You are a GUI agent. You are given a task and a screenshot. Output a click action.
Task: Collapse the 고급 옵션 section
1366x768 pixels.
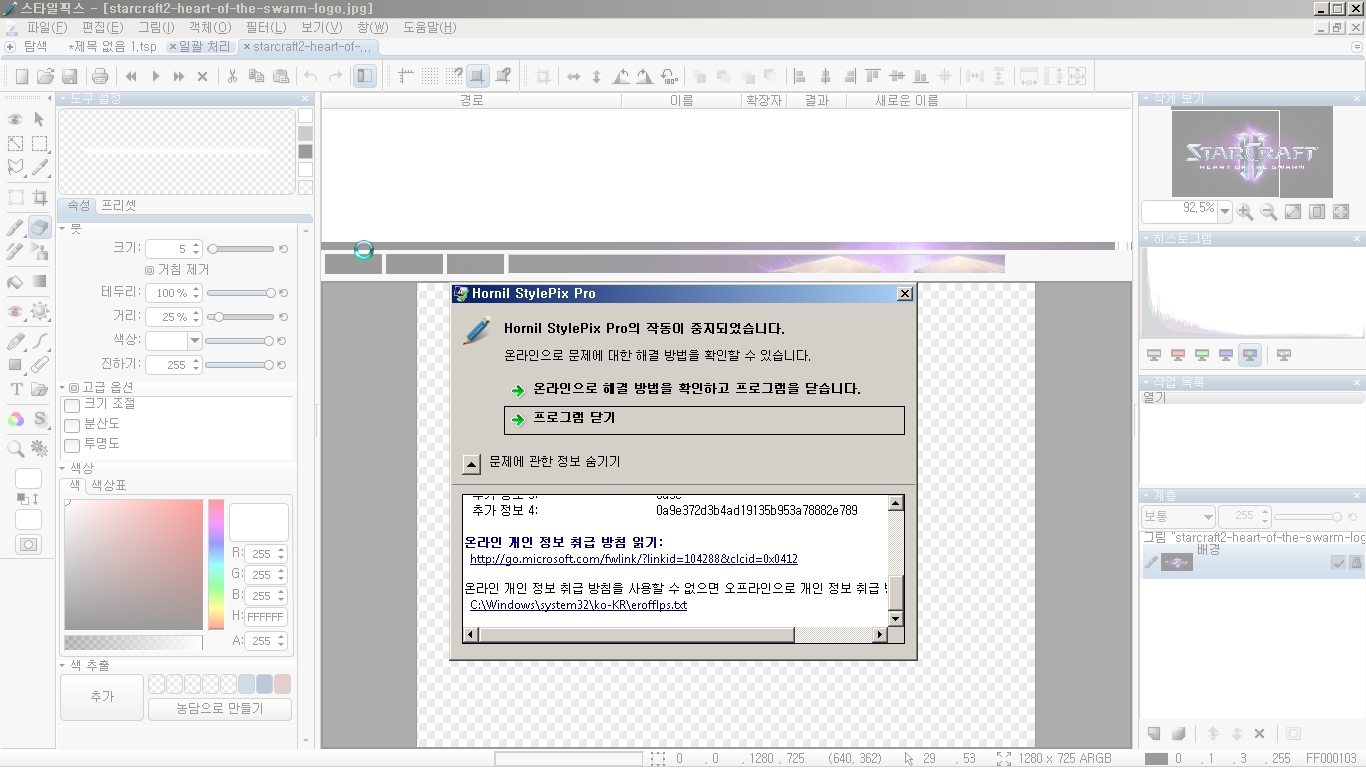coord(63,388)
